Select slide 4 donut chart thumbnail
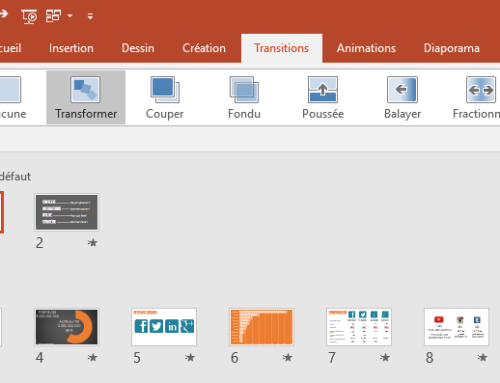This screenshot has height=383, width=500. (x=67, y=327)
